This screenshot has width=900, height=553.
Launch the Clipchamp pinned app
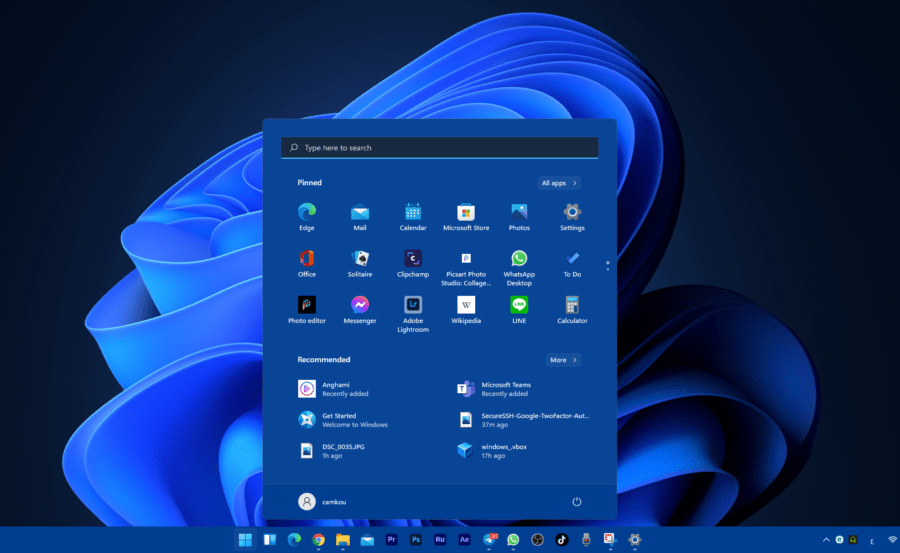(x=413, y=258)
